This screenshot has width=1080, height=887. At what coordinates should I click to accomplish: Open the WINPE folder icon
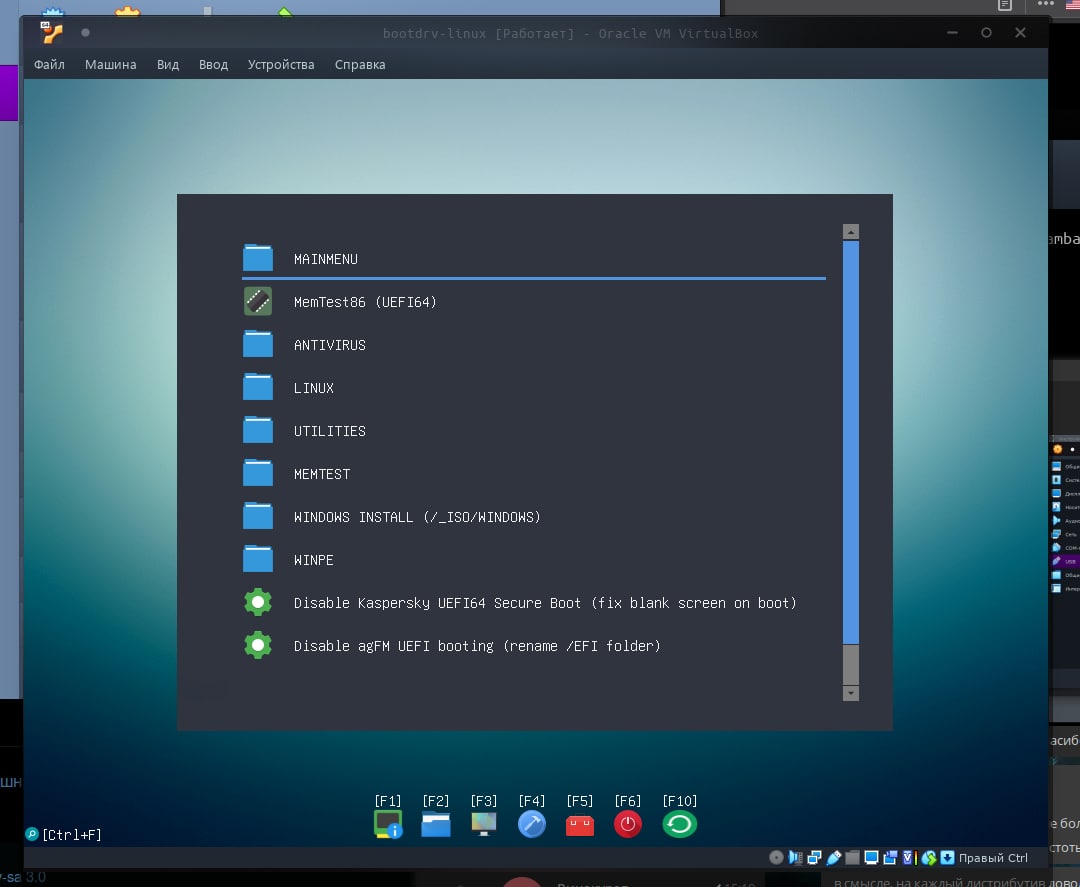coord(258,559)
